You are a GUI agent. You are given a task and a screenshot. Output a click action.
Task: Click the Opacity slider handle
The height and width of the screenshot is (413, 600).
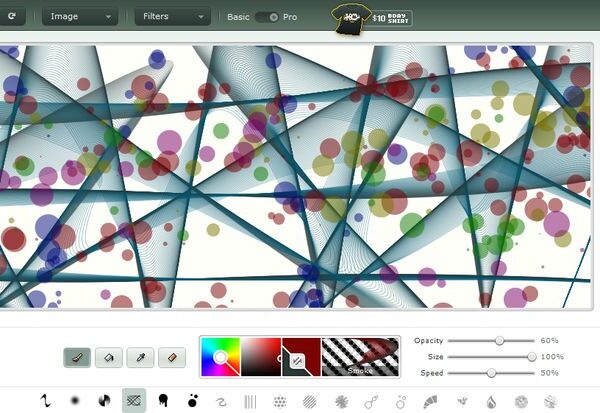pyautogui.click(x=499, y=341)
